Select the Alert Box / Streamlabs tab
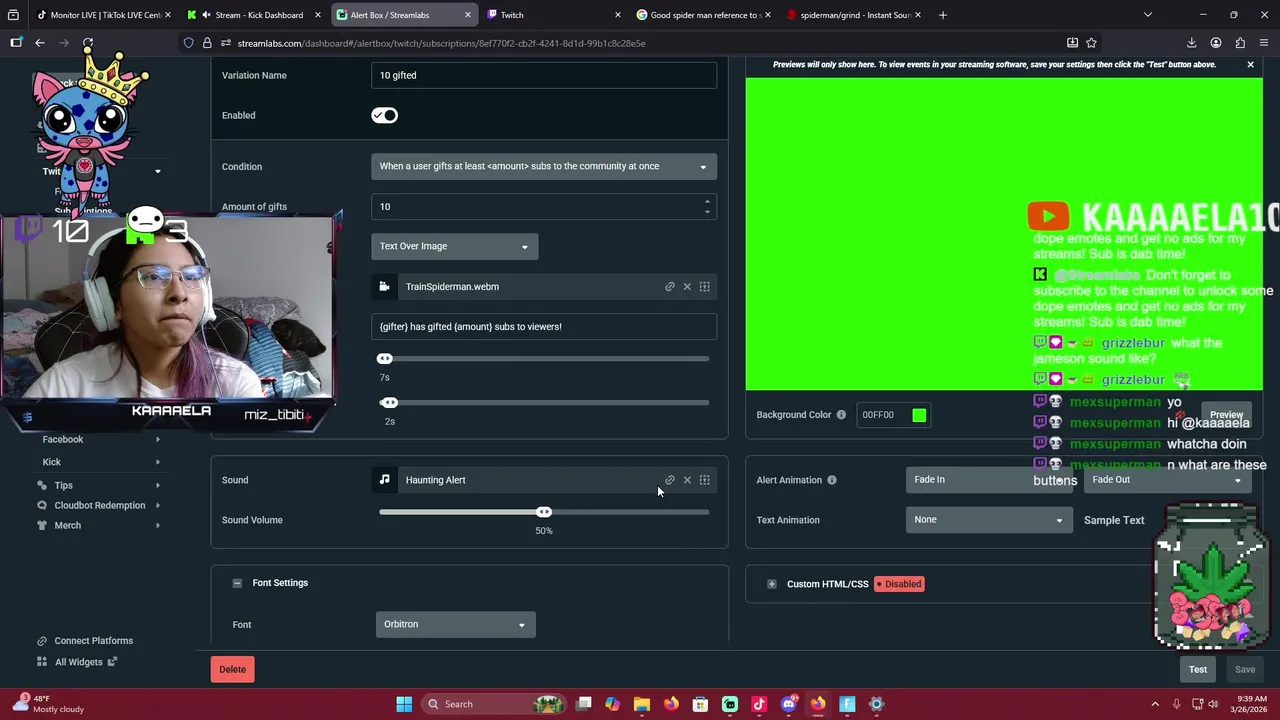Image resolution: width=1280 pixels, height=720 pixels. click(404, 15)
